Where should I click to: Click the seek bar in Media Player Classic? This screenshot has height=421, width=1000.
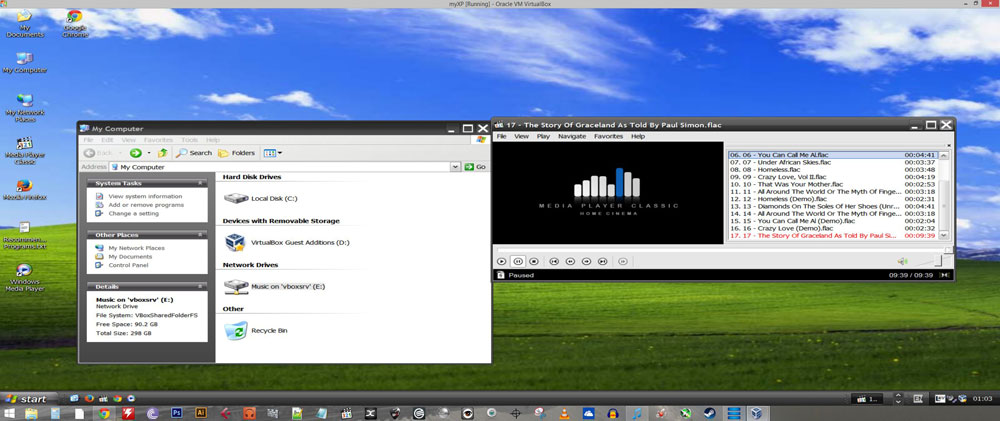click(x=723, y=249)
